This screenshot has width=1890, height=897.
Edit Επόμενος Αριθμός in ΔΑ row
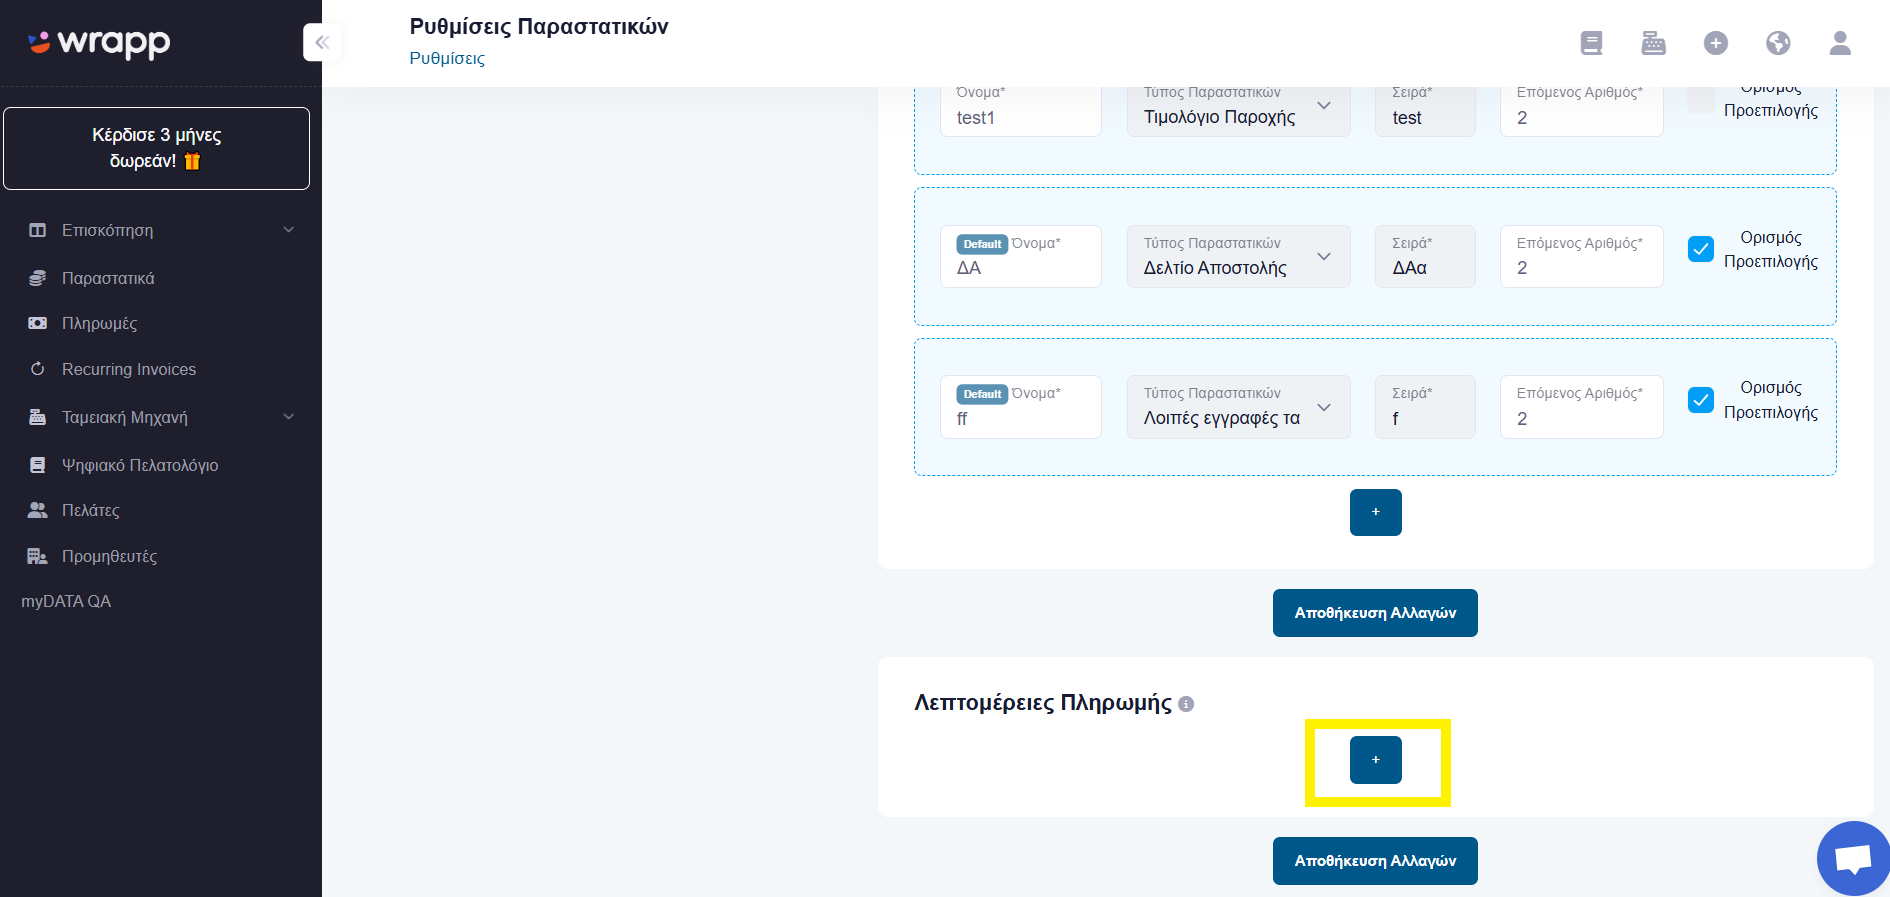coord(1582,256)
